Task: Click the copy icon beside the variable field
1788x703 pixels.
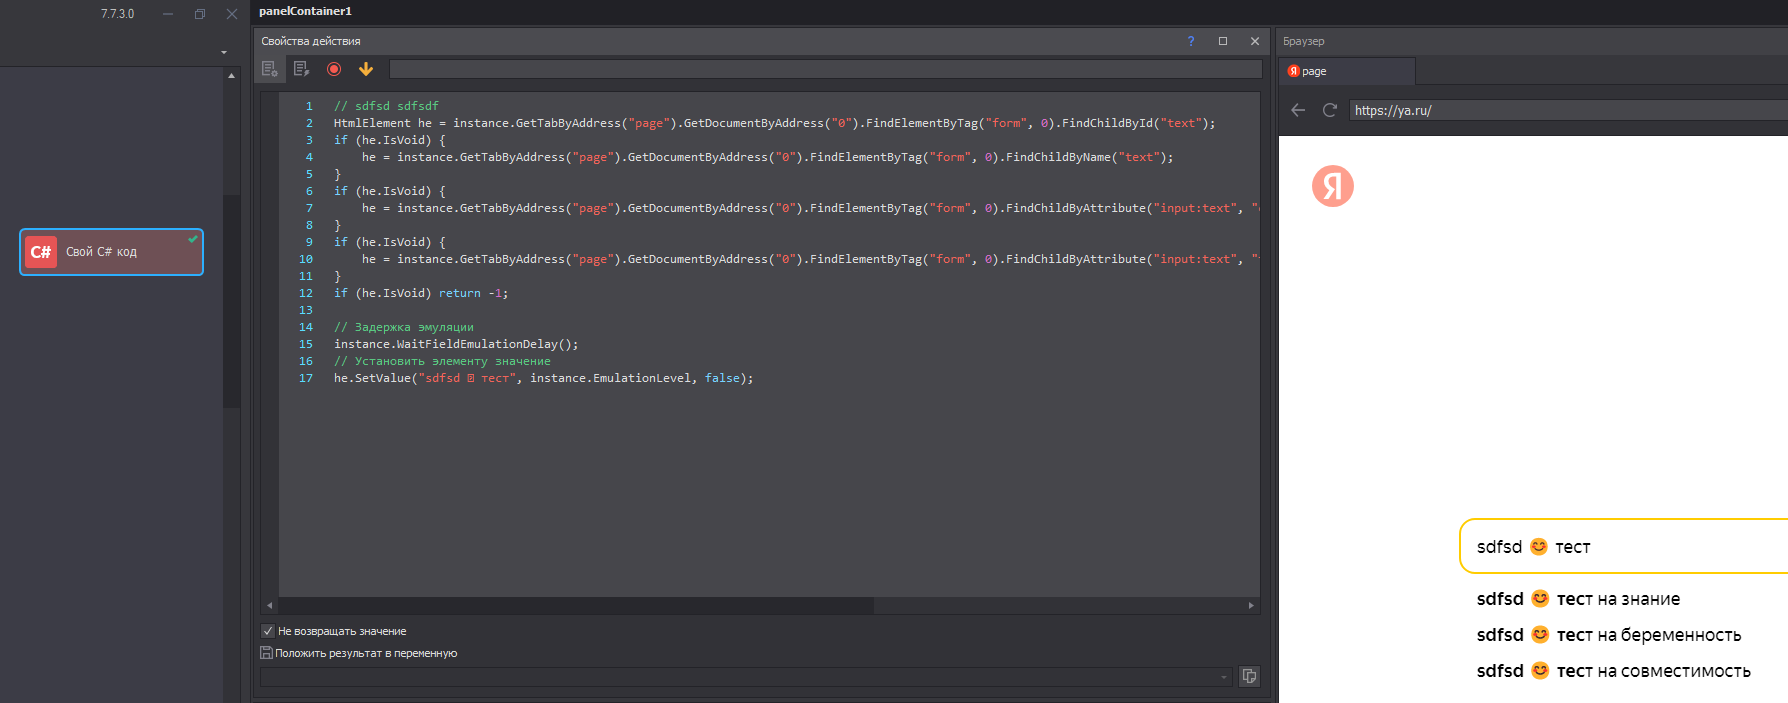Action: [x=1249, y=676]
